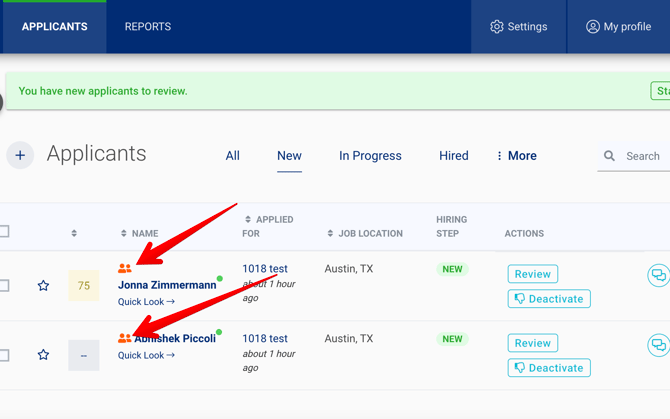Open Quick Look for Jonna Zimmermann
The image size is (670, 419).
point(146,301)
